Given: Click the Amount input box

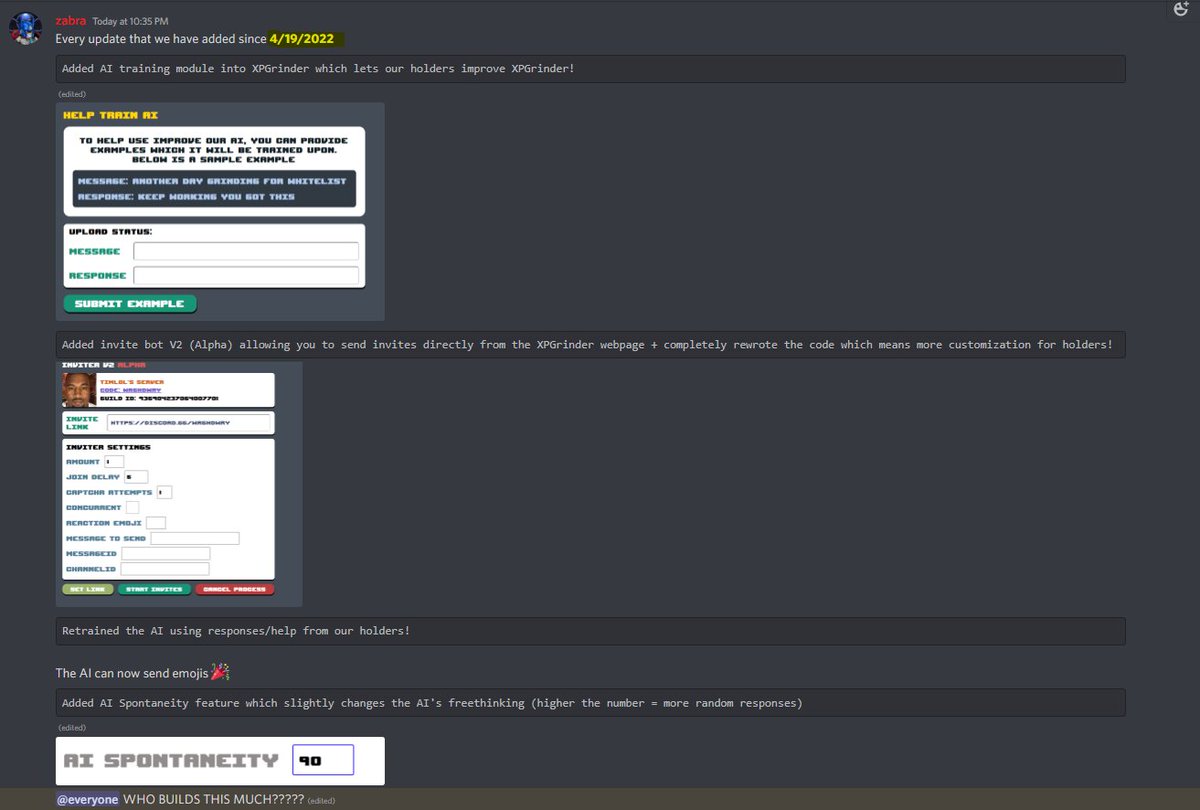Looking at the screenshot, I should click(114, 462).
